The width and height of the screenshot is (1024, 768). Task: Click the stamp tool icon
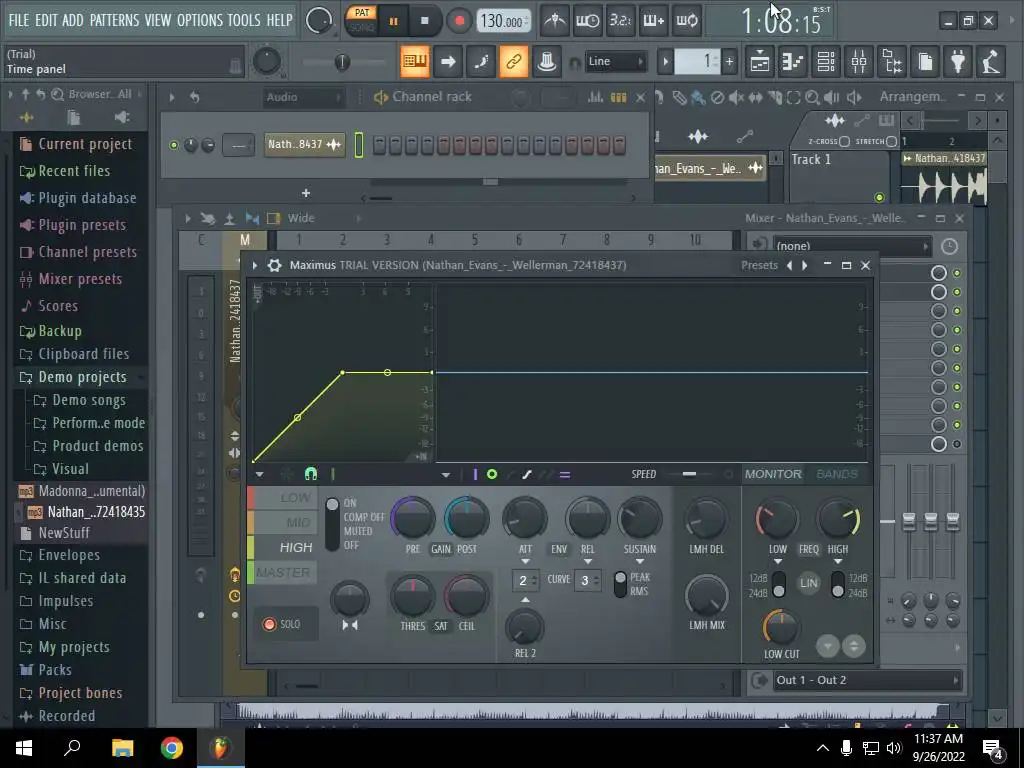click(547, 62)
